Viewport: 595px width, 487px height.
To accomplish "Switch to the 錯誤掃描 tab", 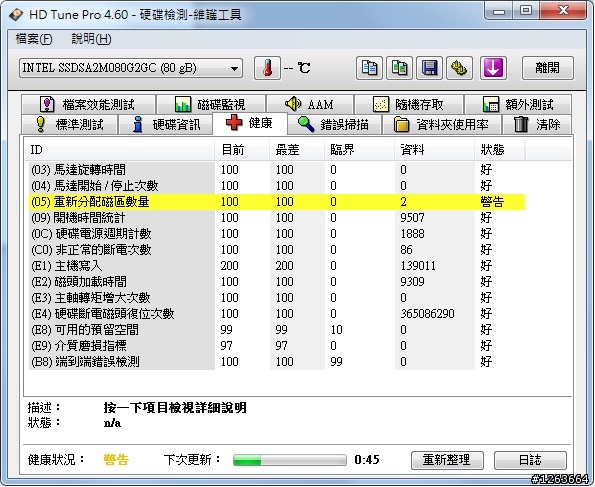I will [x=334, y=124].
